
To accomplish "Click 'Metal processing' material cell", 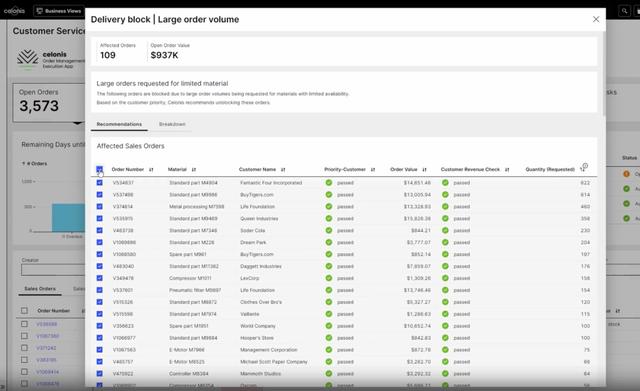I will point(196,207).
